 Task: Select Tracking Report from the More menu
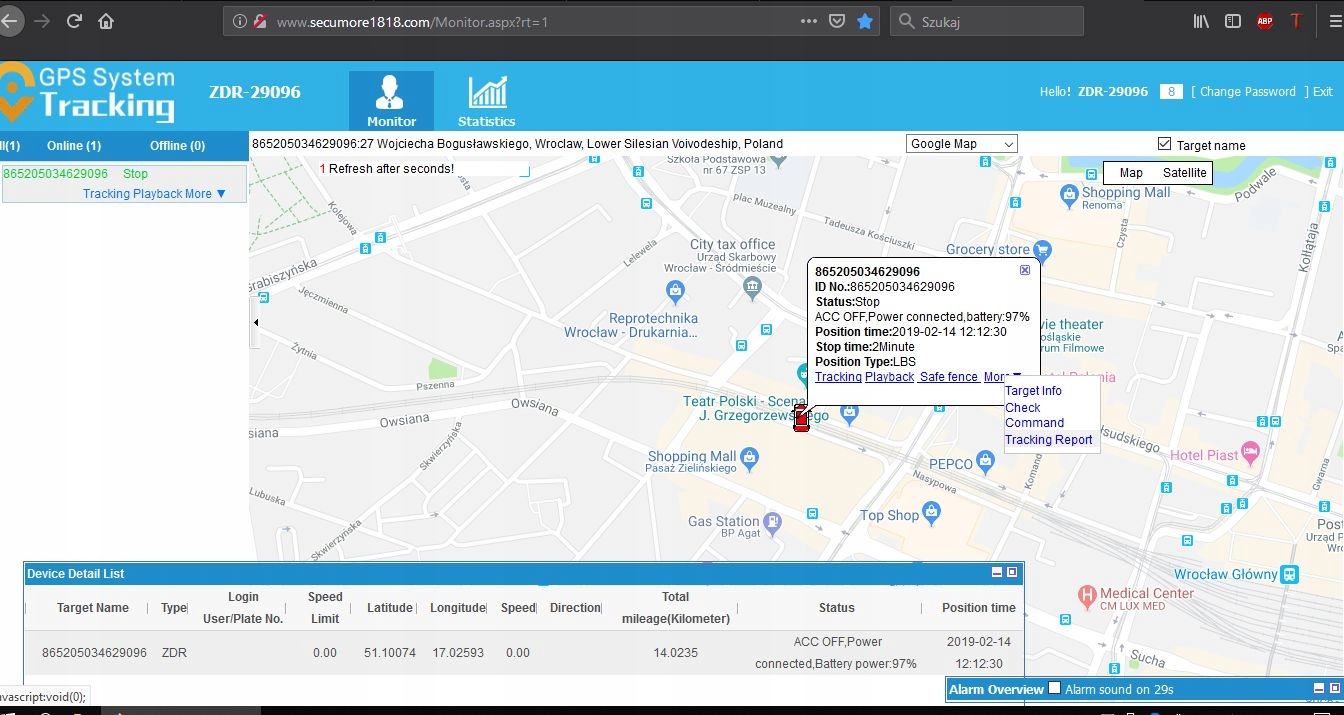[x=1048, y=440]
